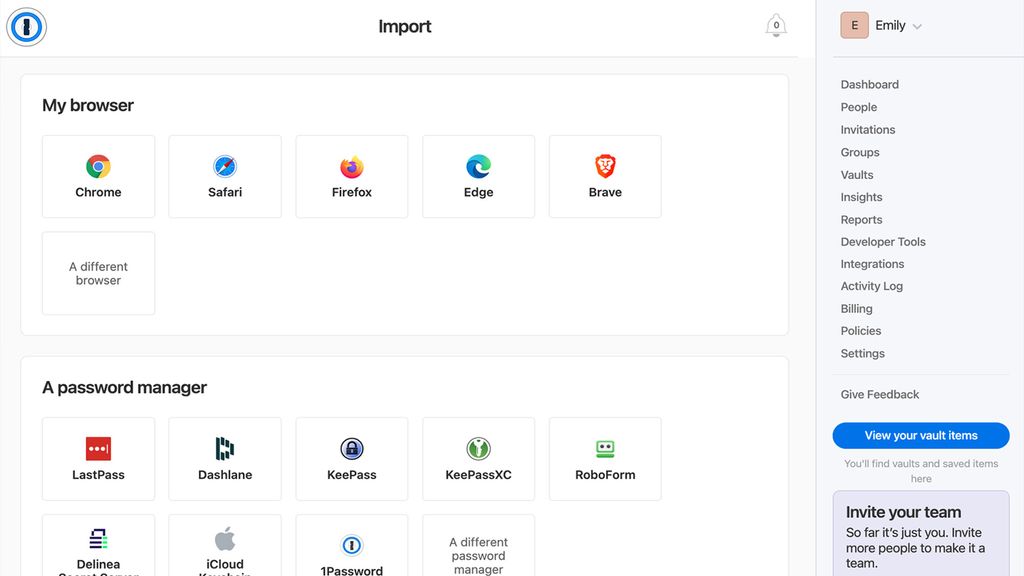This screenshot has height=576, width=1024.
Task: Click the 1Password logo top left
Action: 26,27
